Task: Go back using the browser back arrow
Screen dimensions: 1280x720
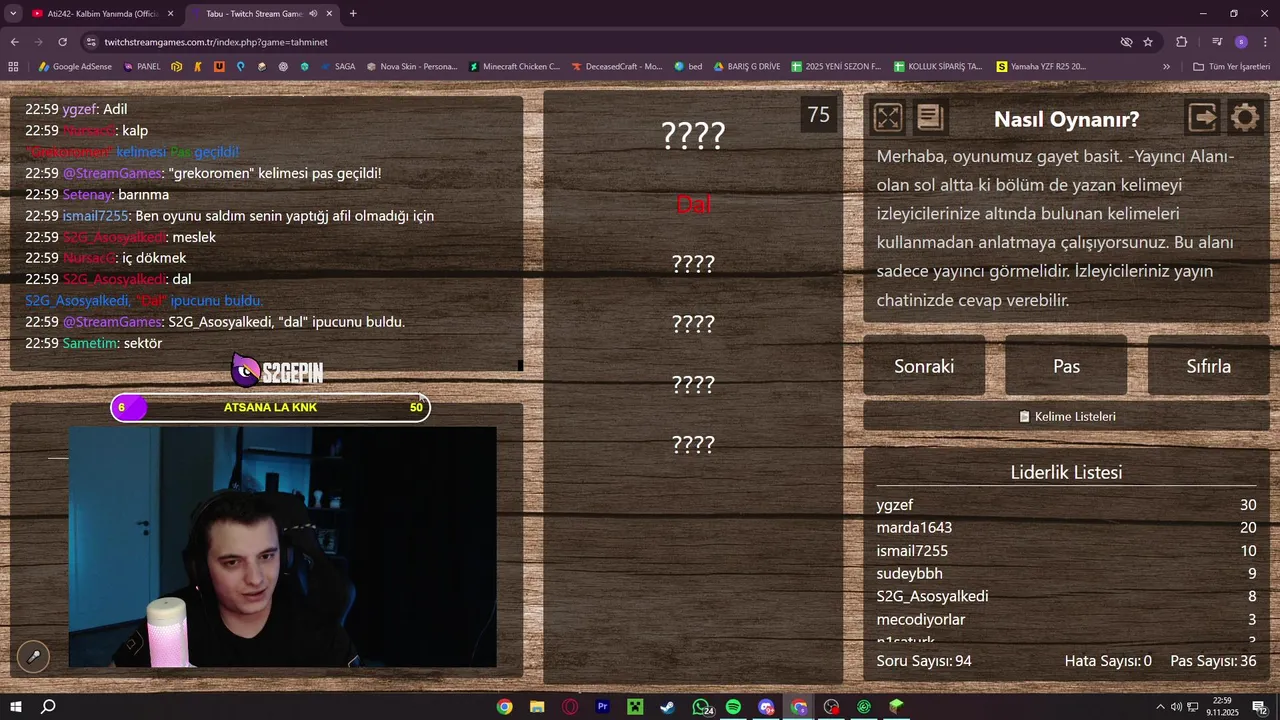Action: tap(14, 42)
